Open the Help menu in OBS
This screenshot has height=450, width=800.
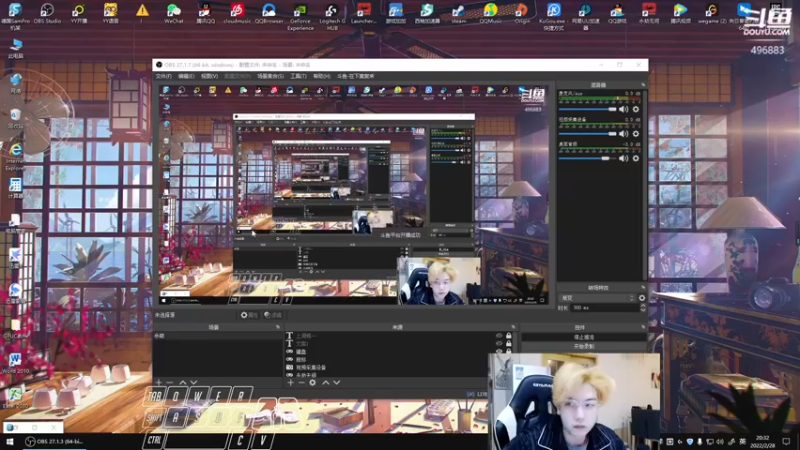pos(321,76)
